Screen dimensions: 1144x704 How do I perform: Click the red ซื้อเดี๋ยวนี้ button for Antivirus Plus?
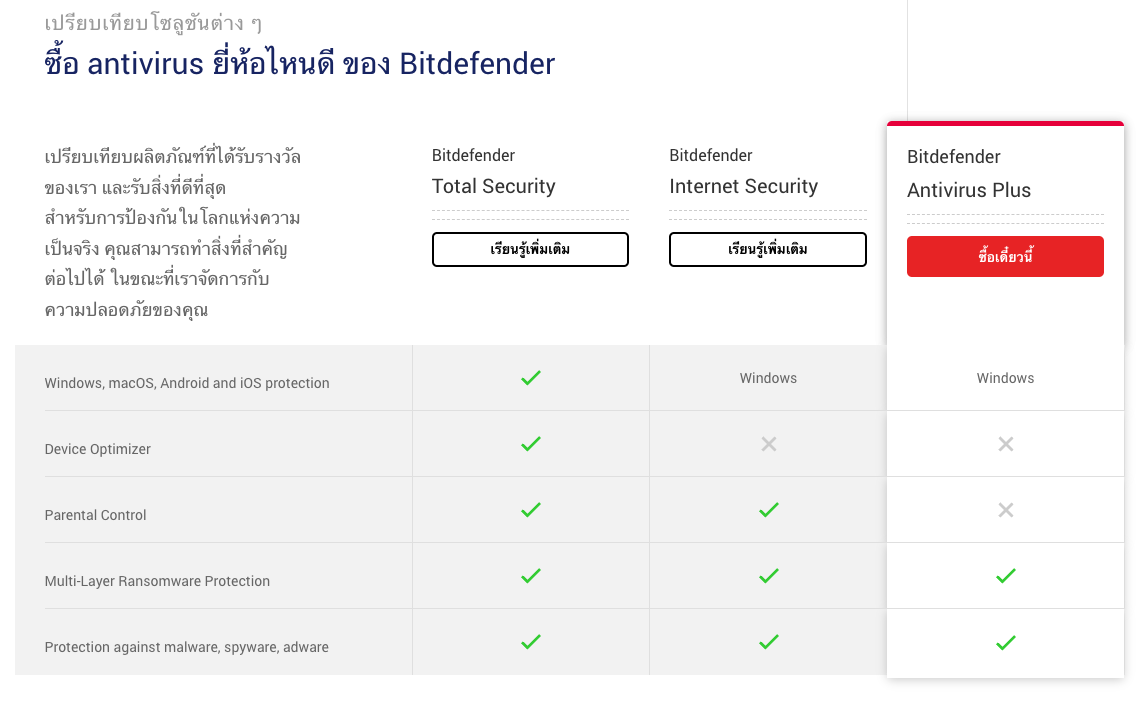(1005, 256)
